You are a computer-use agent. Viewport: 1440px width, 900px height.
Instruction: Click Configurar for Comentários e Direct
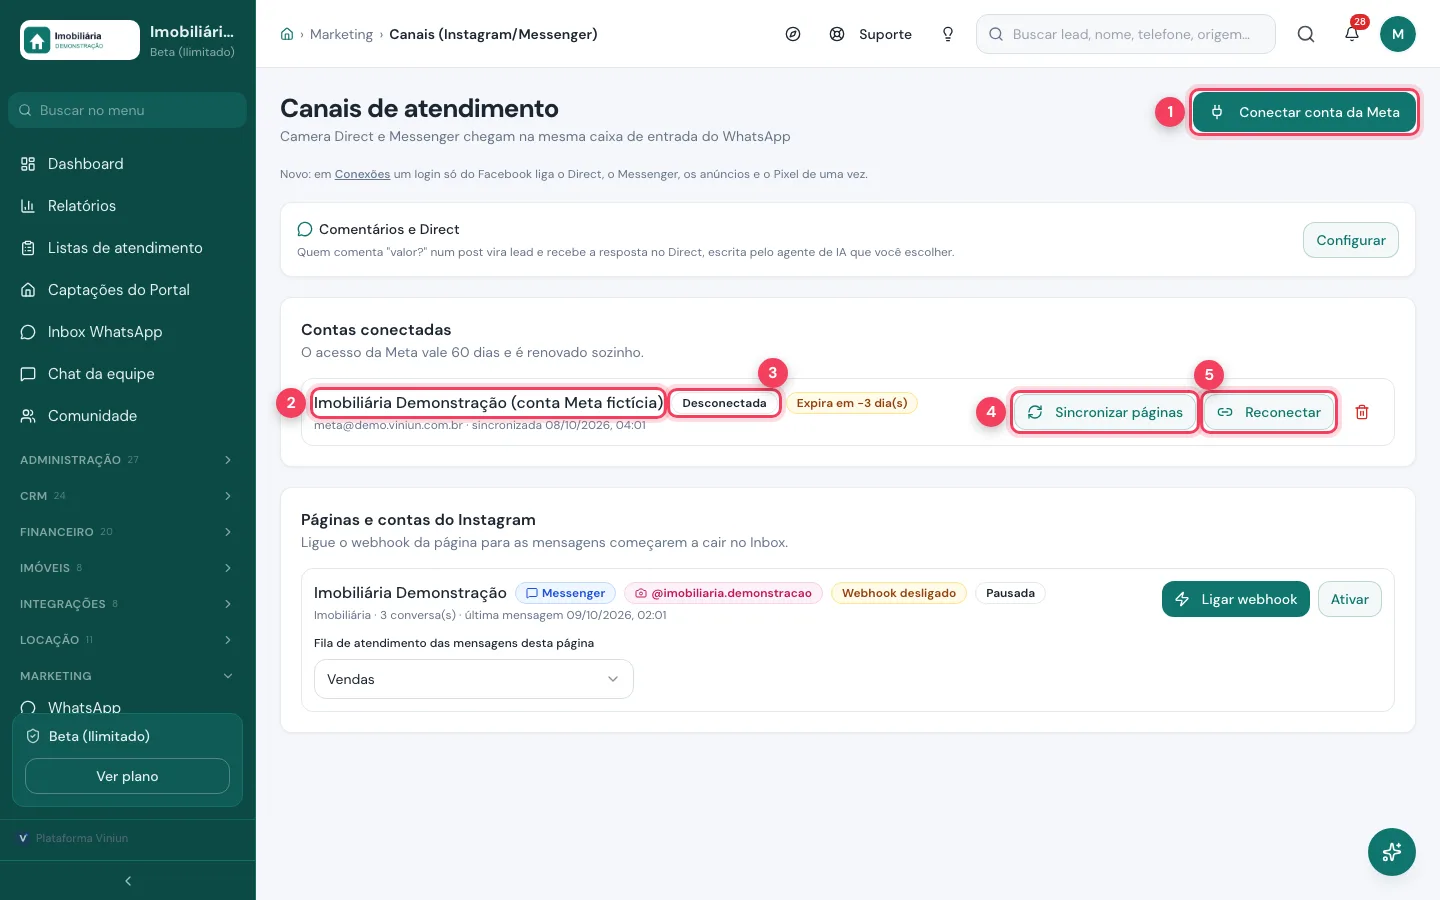1351,240
